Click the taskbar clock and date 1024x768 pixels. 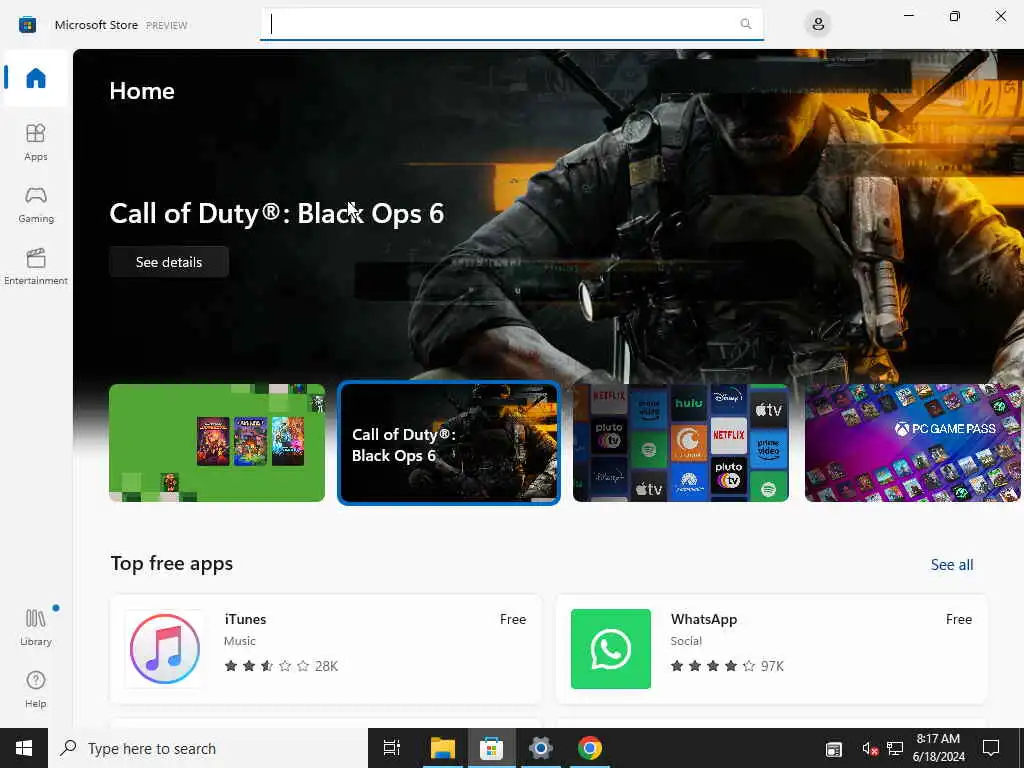[938, 748]
